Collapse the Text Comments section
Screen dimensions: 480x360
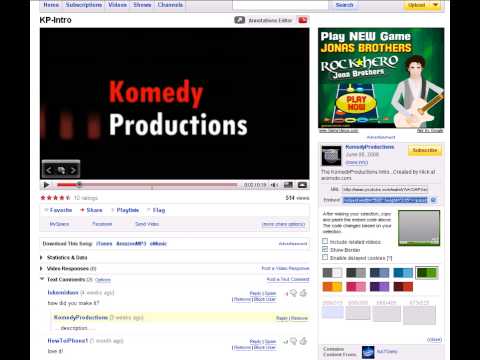[x=42, y=279]
